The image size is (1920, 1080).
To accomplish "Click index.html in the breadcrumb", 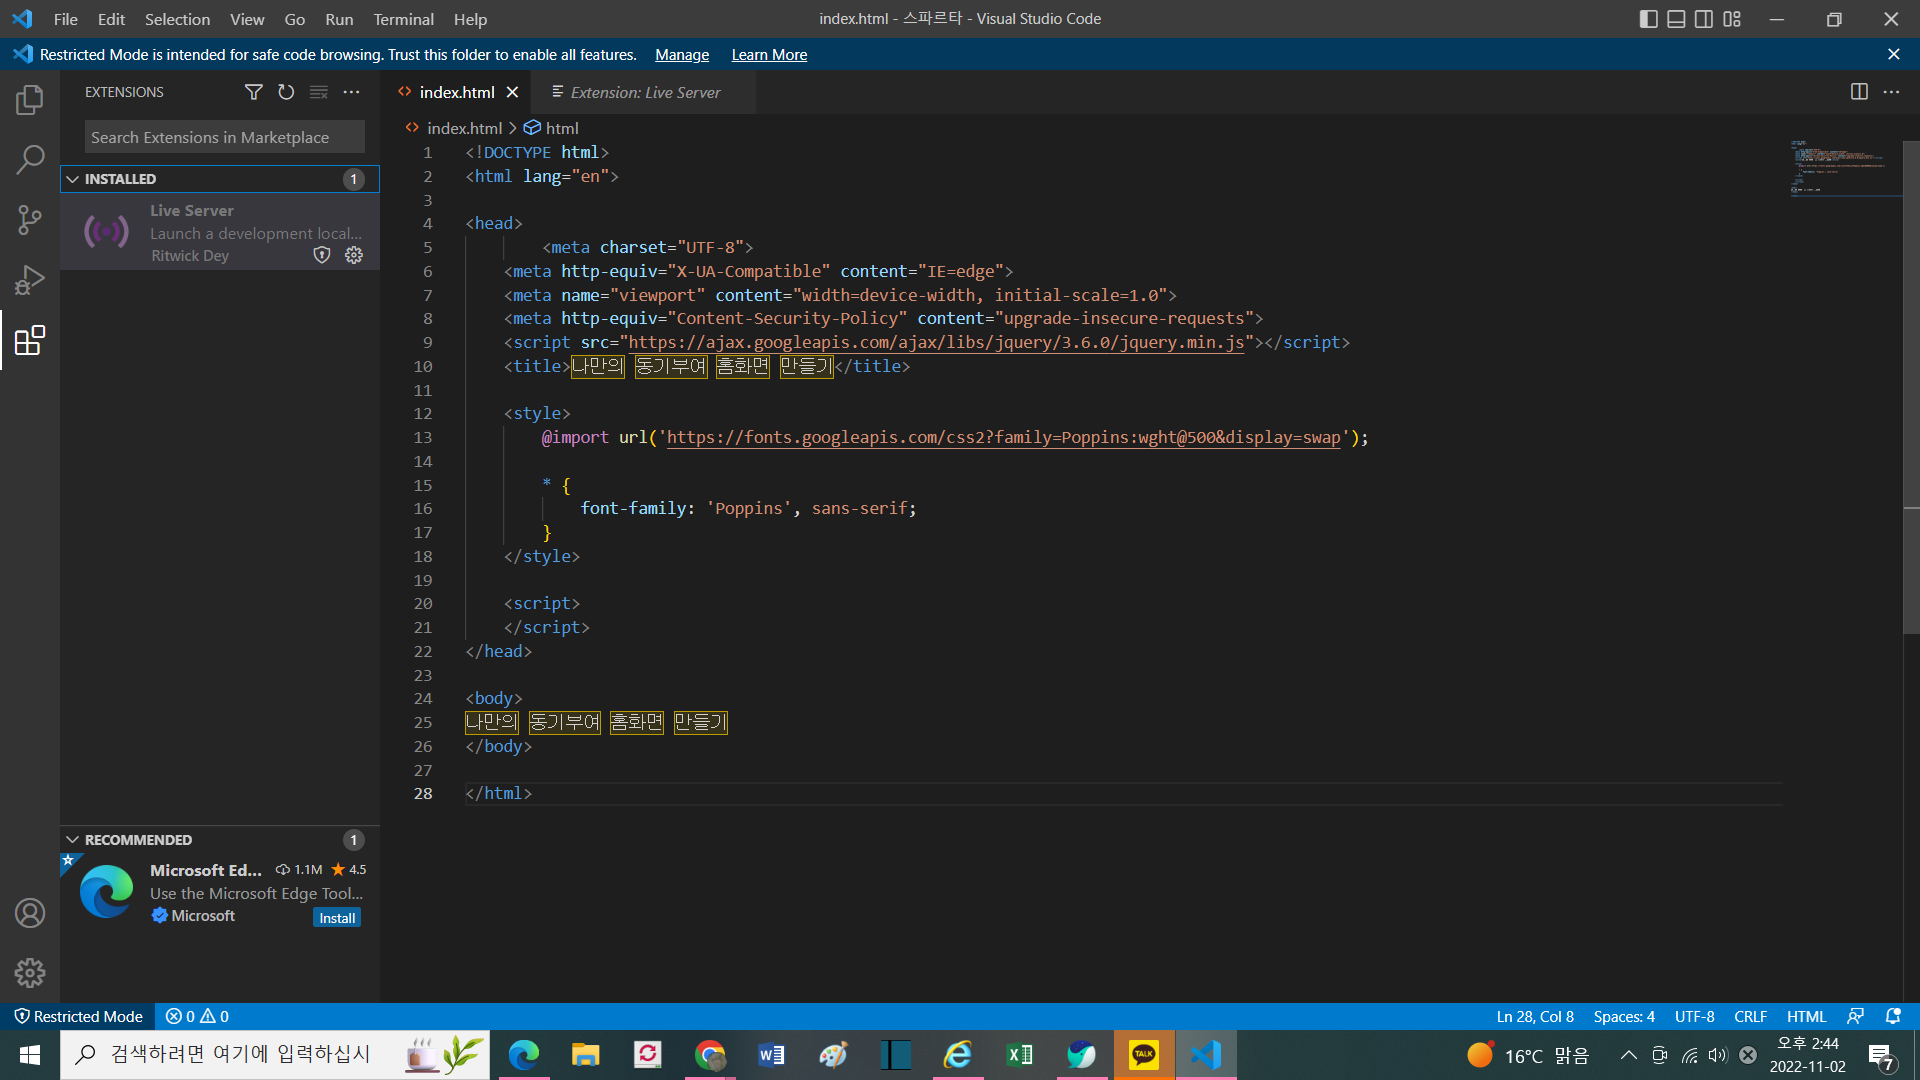I will point(464,128).
